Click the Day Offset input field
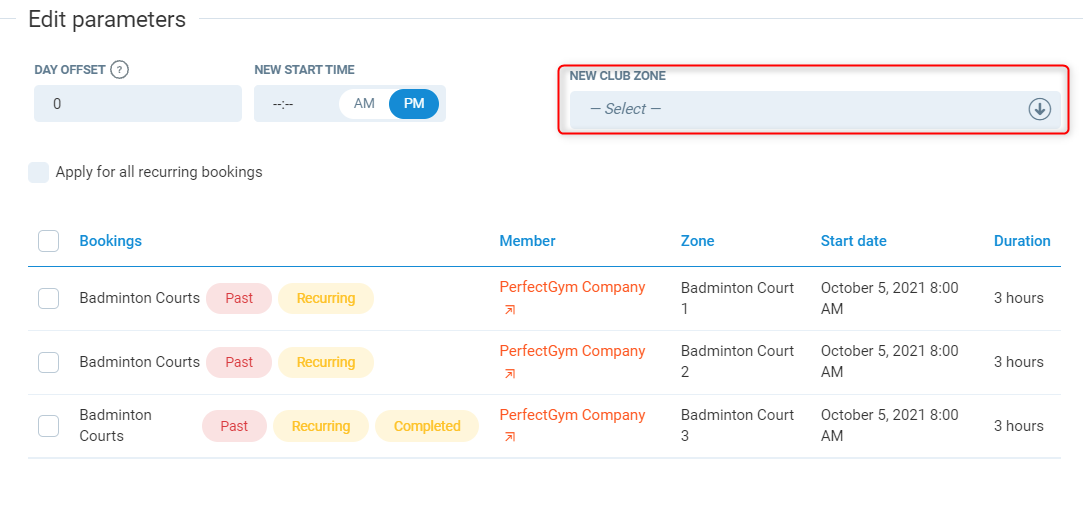 coord(137,104)
